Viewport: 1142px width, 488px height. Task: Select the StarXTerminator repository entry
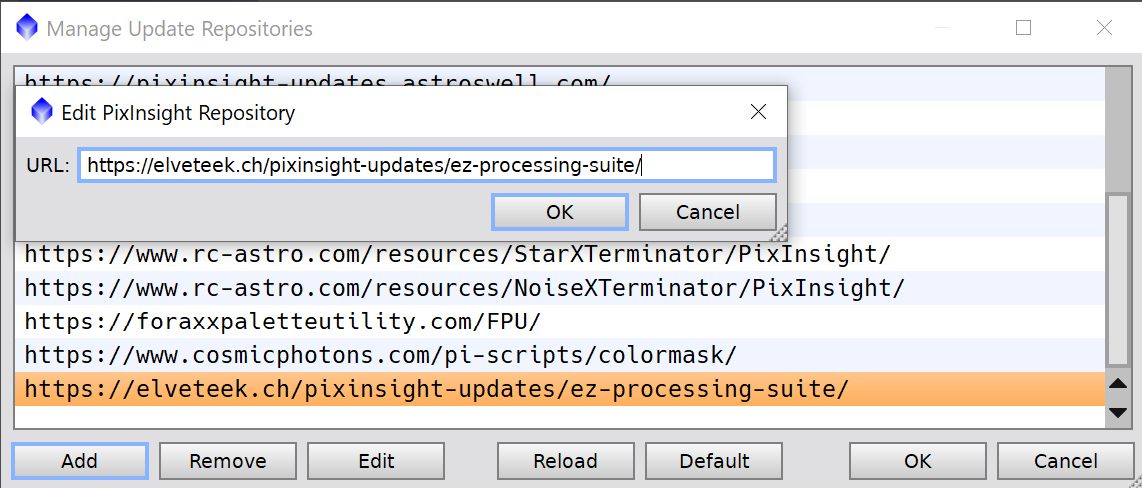click(457, 254)
